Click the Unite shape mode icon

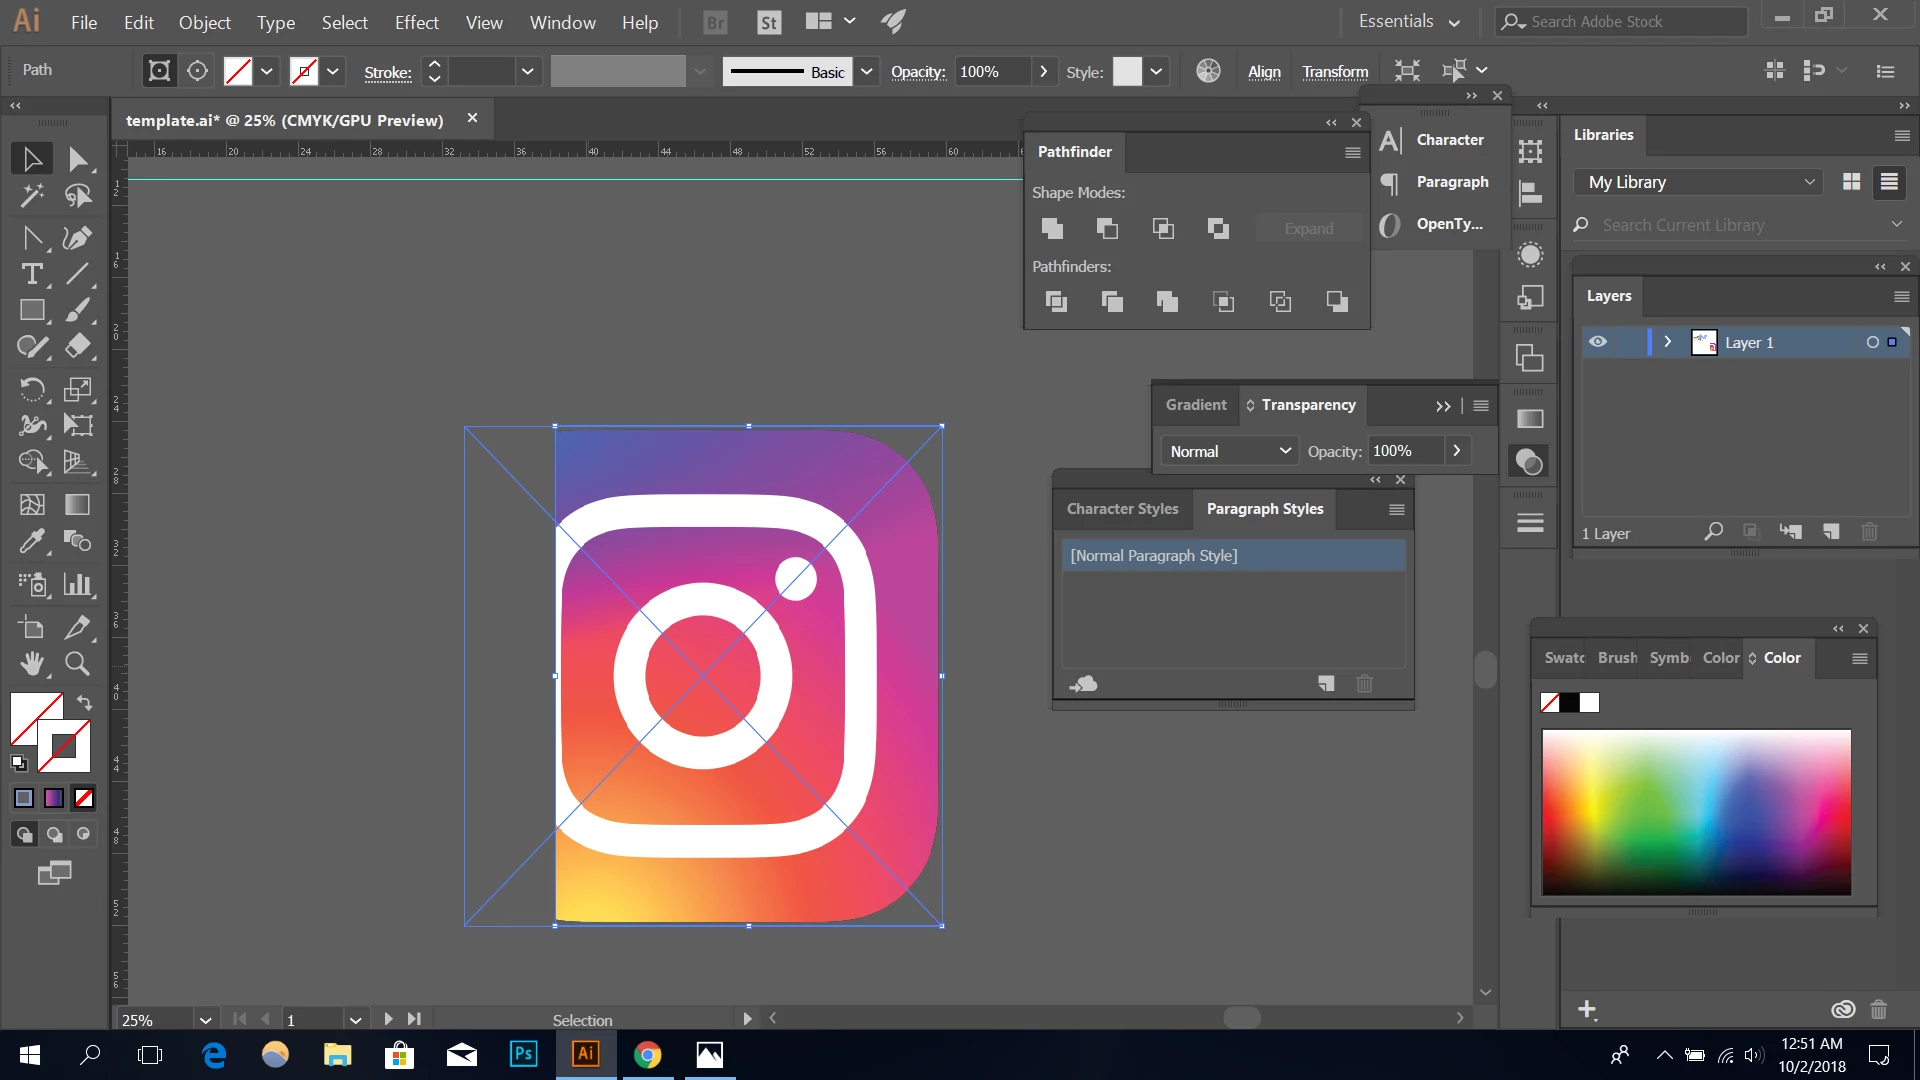click(x=1052, y=228)
